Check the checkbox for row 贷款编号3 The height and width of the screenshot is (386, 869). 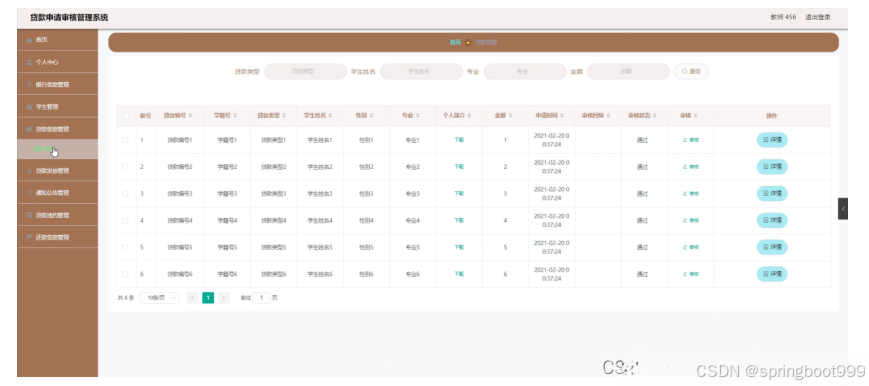coord(126,194)
